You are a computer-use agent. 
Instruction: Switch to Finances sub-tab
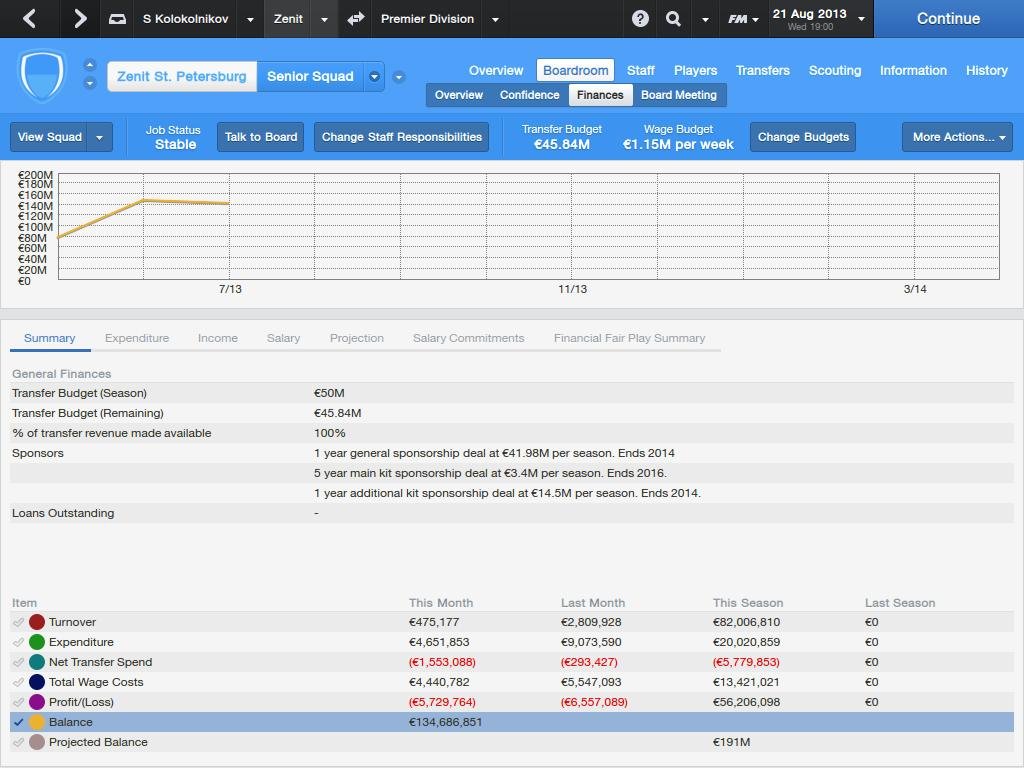pos(600,95)
